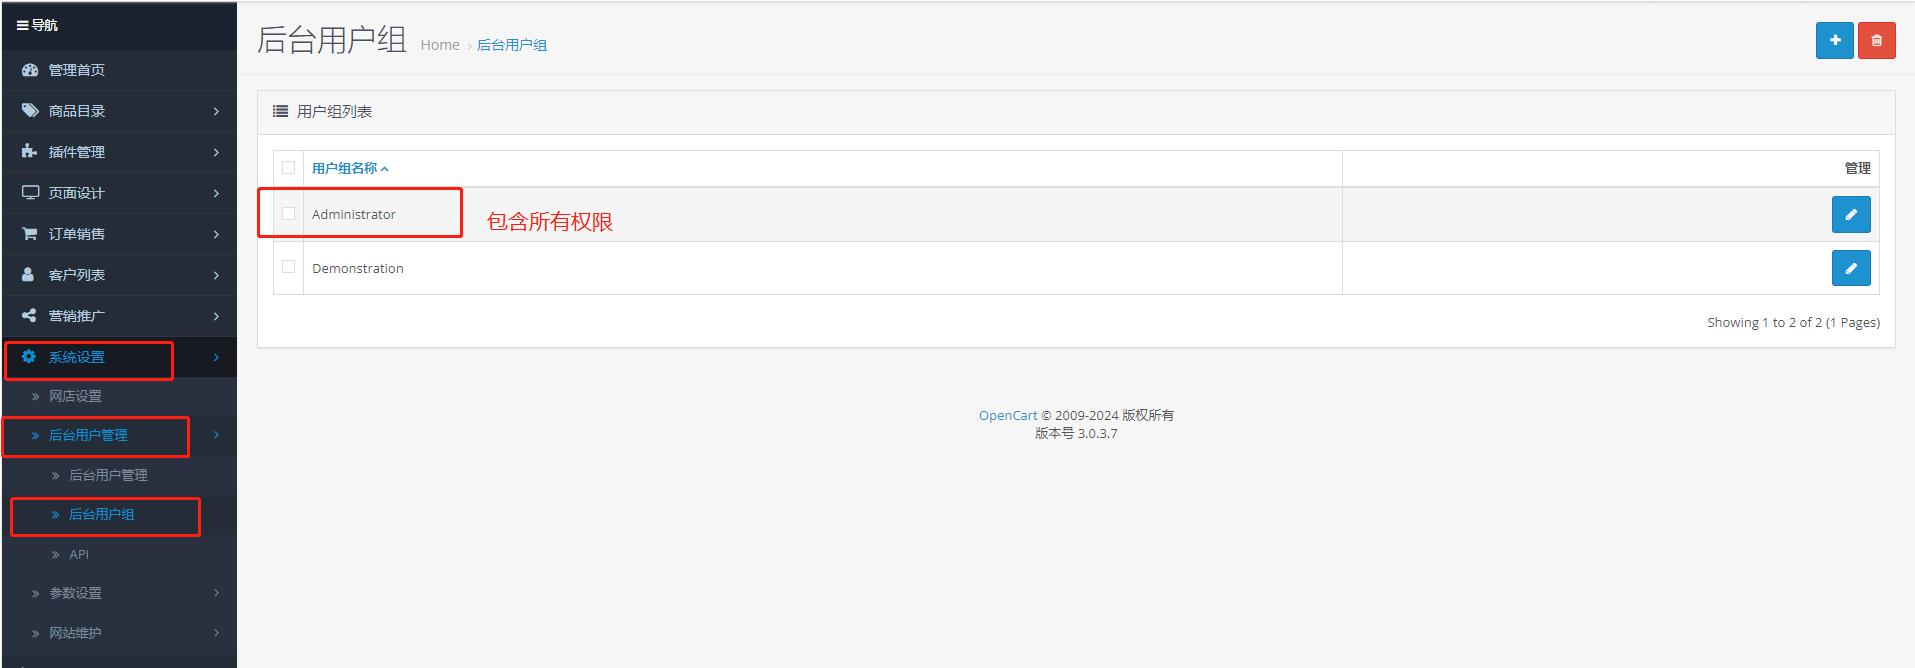Expand the 客户列表 menu chevron
The width and height of the screenshot is (1915, 668).
(216, 275)
